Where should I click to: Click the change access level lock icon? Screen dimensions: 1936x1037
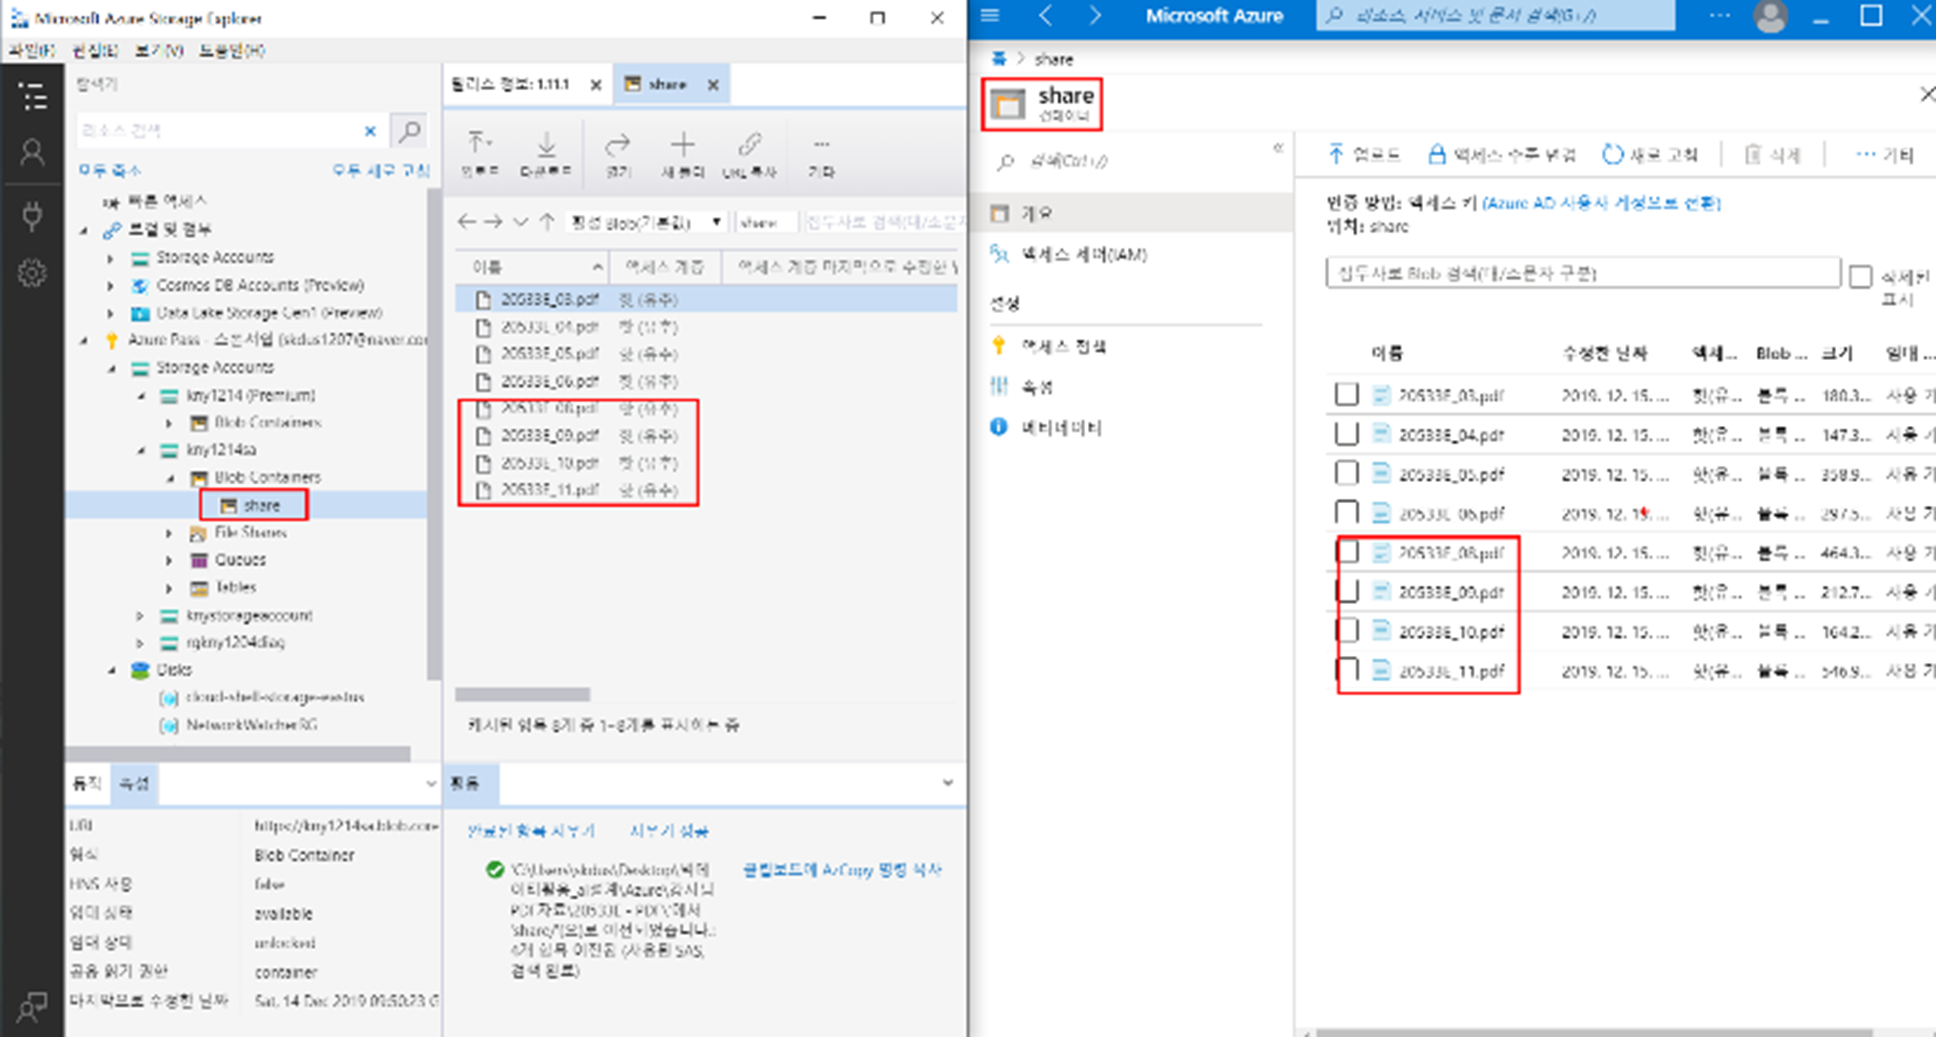tap(1437, 154)
